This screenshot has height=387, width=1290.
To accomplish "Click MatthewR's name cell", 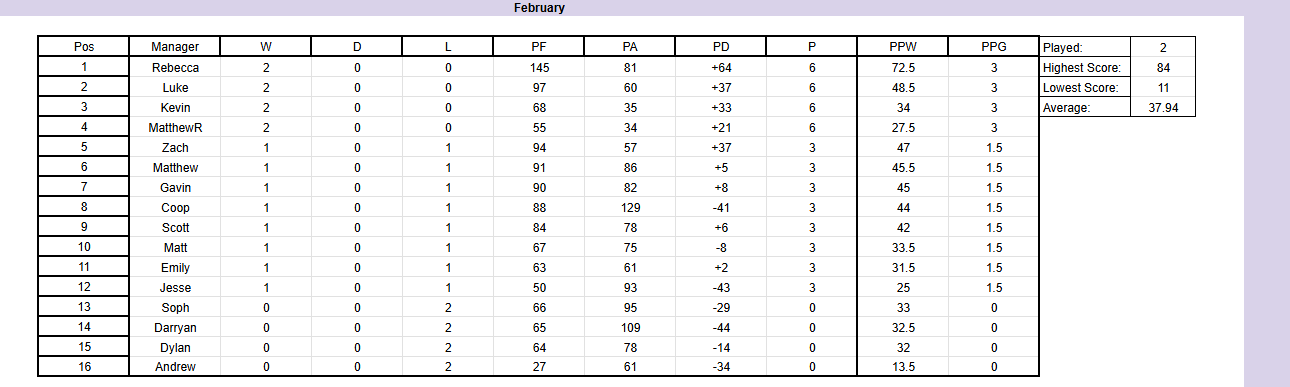I will click(x=175, y=127).
